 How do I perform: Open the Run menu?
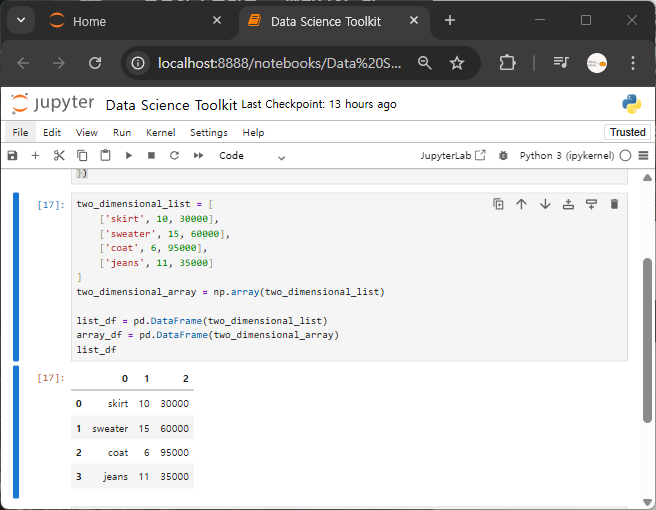(122, 133)
